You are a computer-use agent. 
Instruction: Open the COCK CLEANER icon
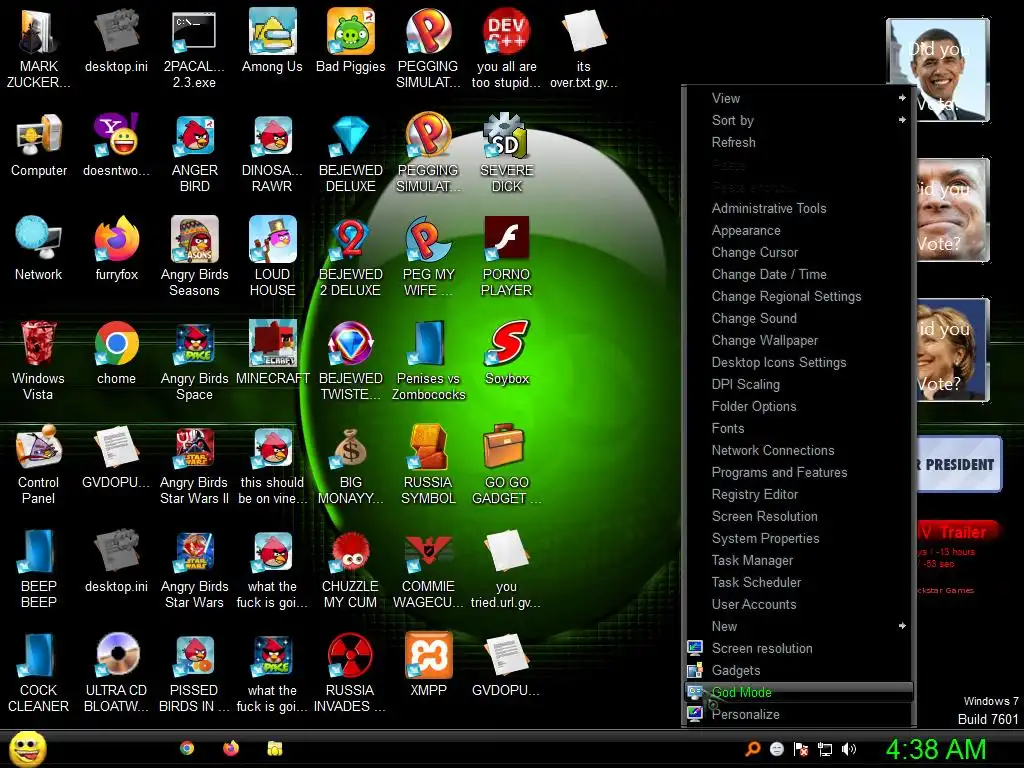click(39, 672)
